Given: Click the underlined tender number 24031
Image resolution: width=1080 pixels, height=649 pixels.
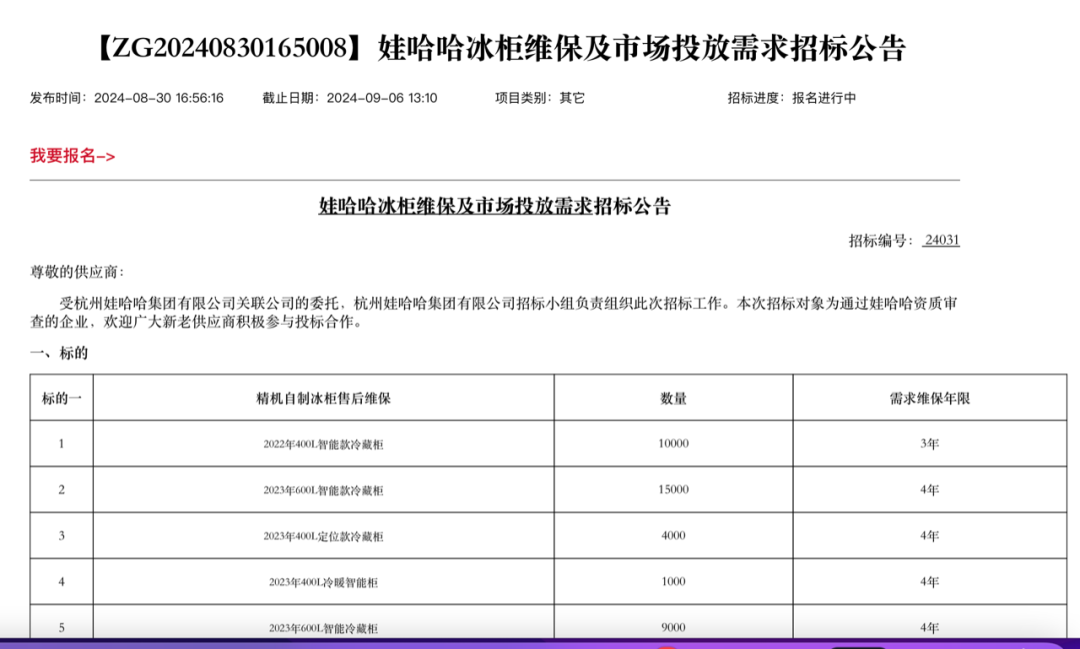Looking at the screenshot, I should 941,240.
